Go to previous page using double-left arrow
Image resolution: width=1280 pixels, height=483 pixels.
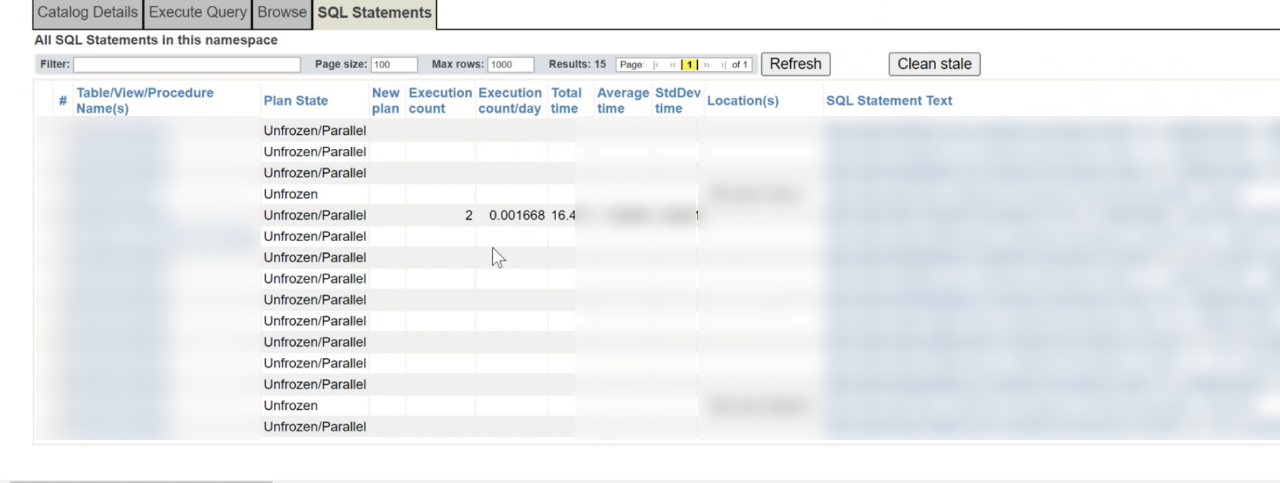(x=673, y=65)
